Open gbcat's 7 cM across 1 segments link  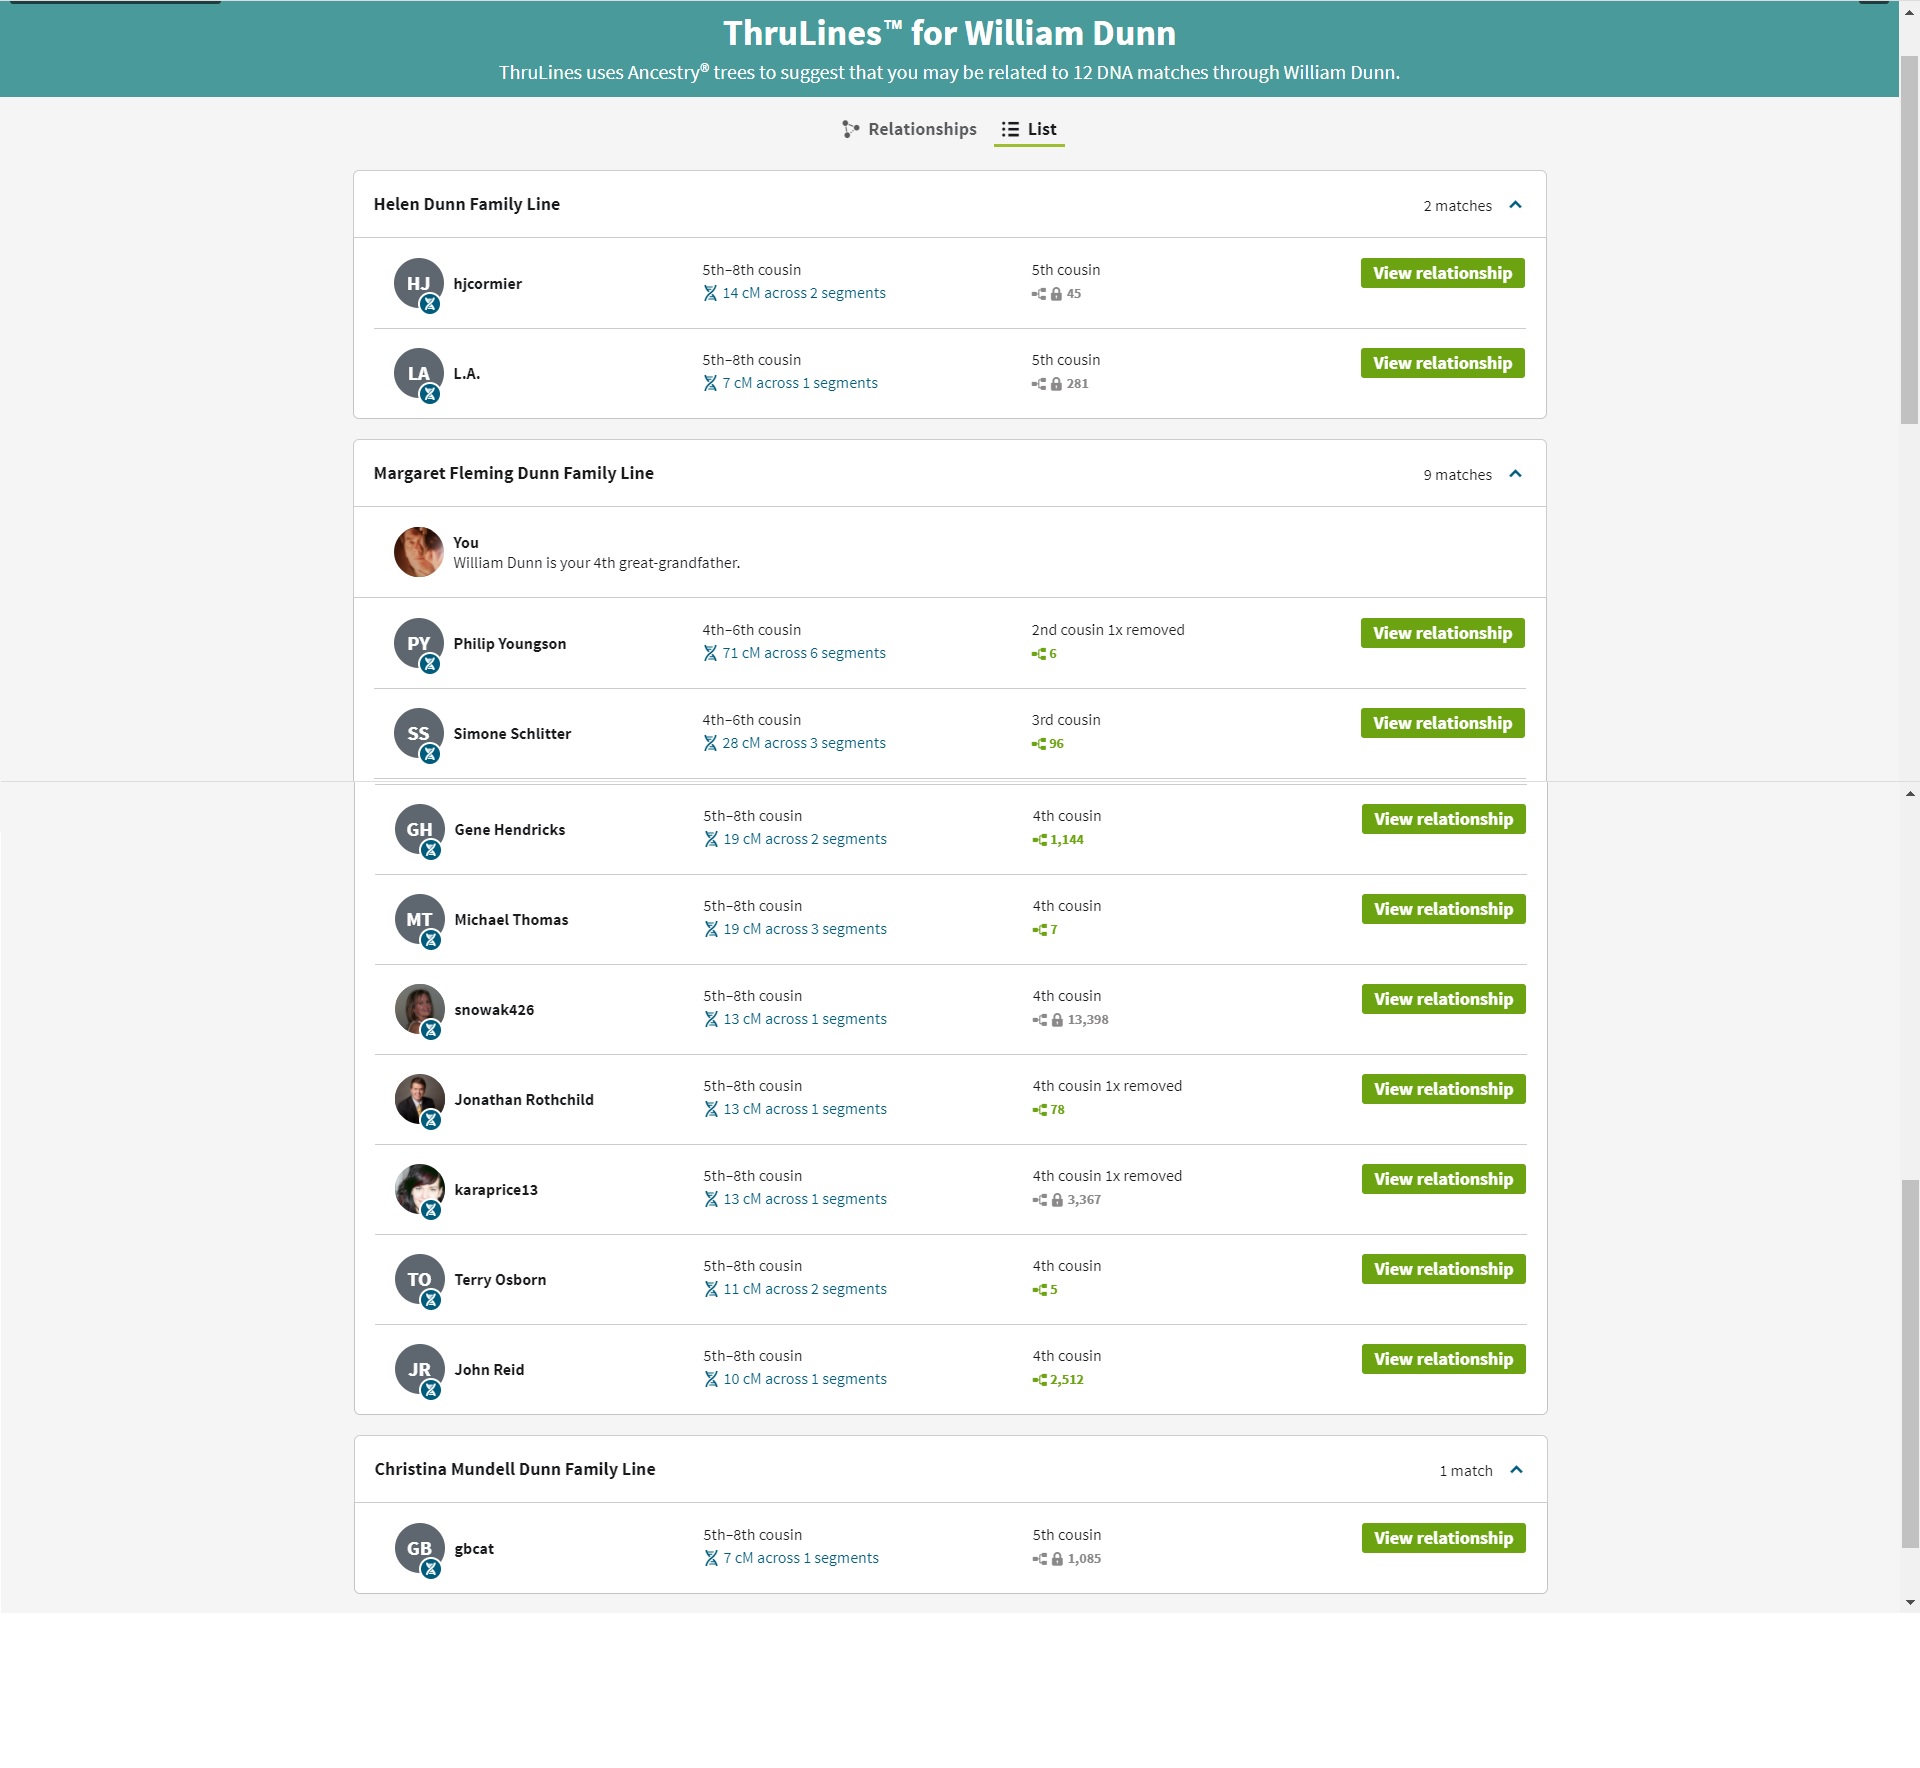(x=792, y=1558)
